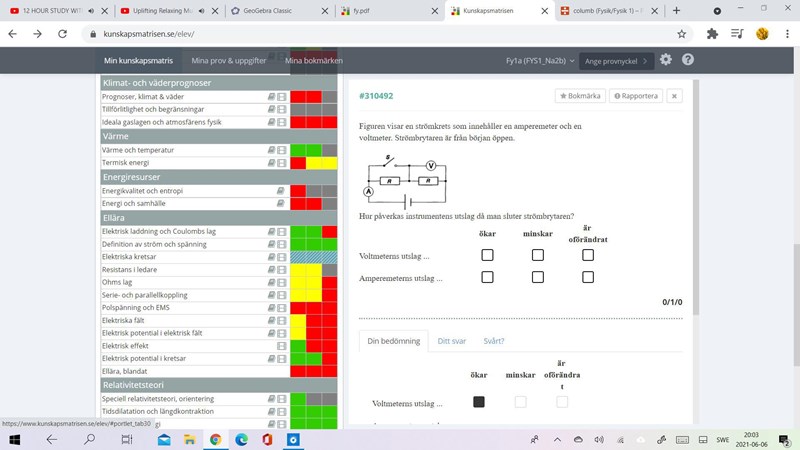Switch to the Ditt svar tab
The height and width of the screenshot is (450, 800).
(x=452, y=341)
